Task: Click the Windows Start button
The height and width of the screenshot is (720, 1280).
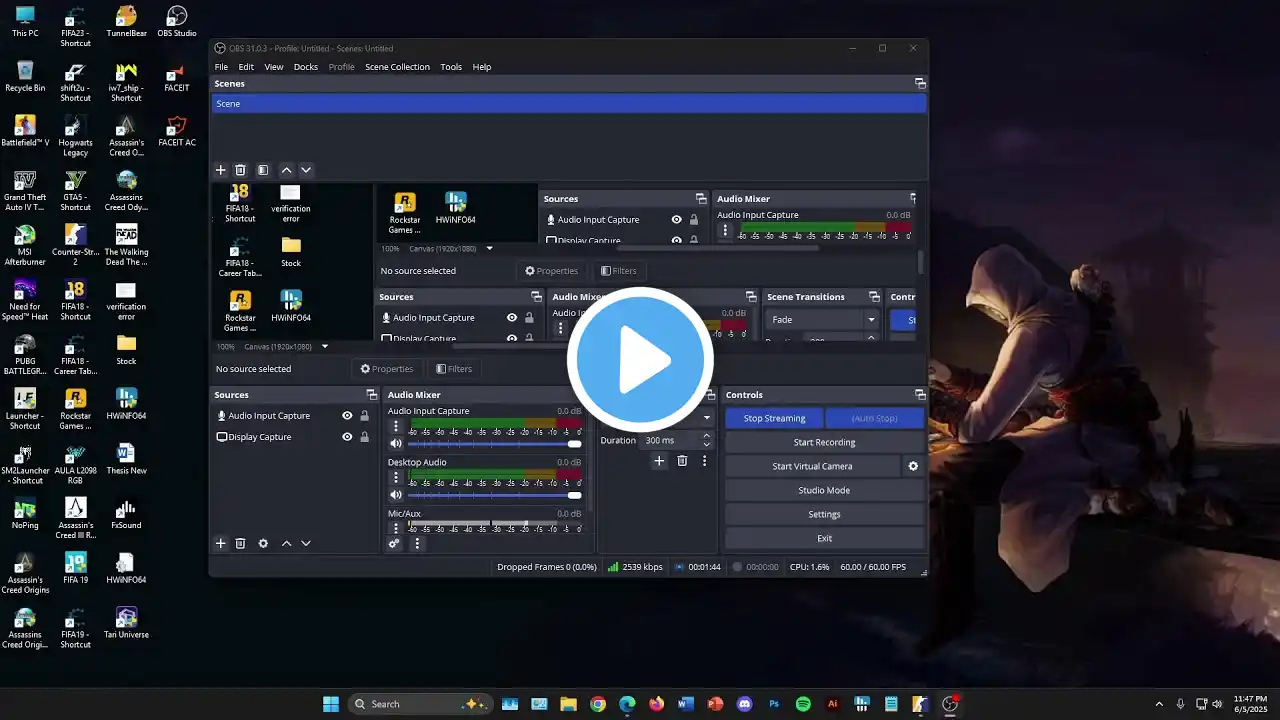Action: pos(331,704)
